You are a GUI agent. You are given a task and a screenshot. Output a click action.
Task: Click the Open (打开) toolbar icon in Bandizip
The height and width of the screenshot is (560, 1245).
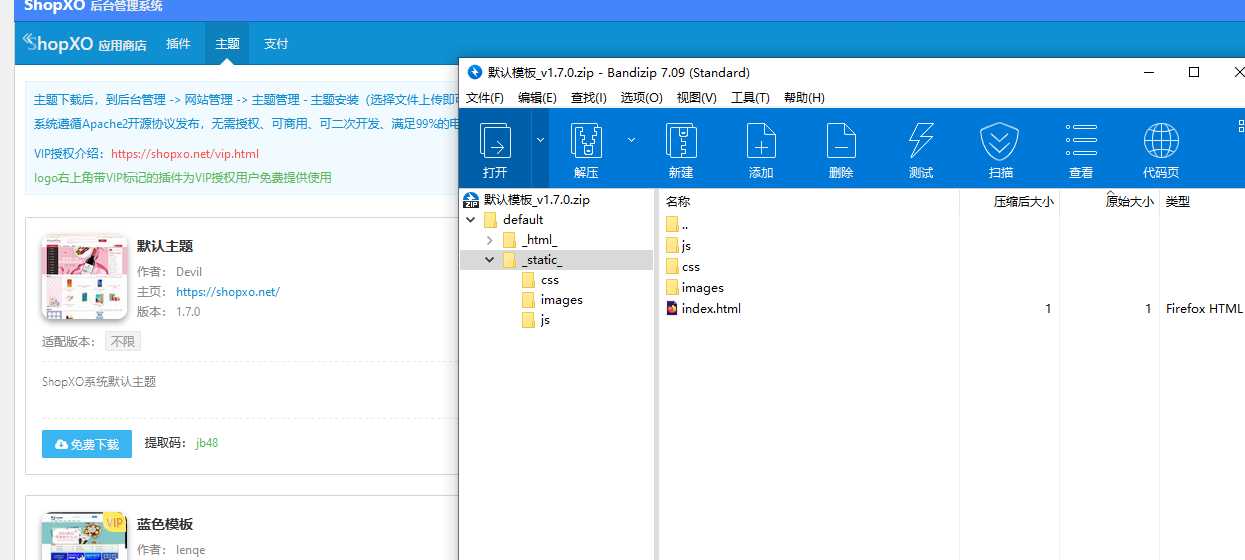[496, 148]
